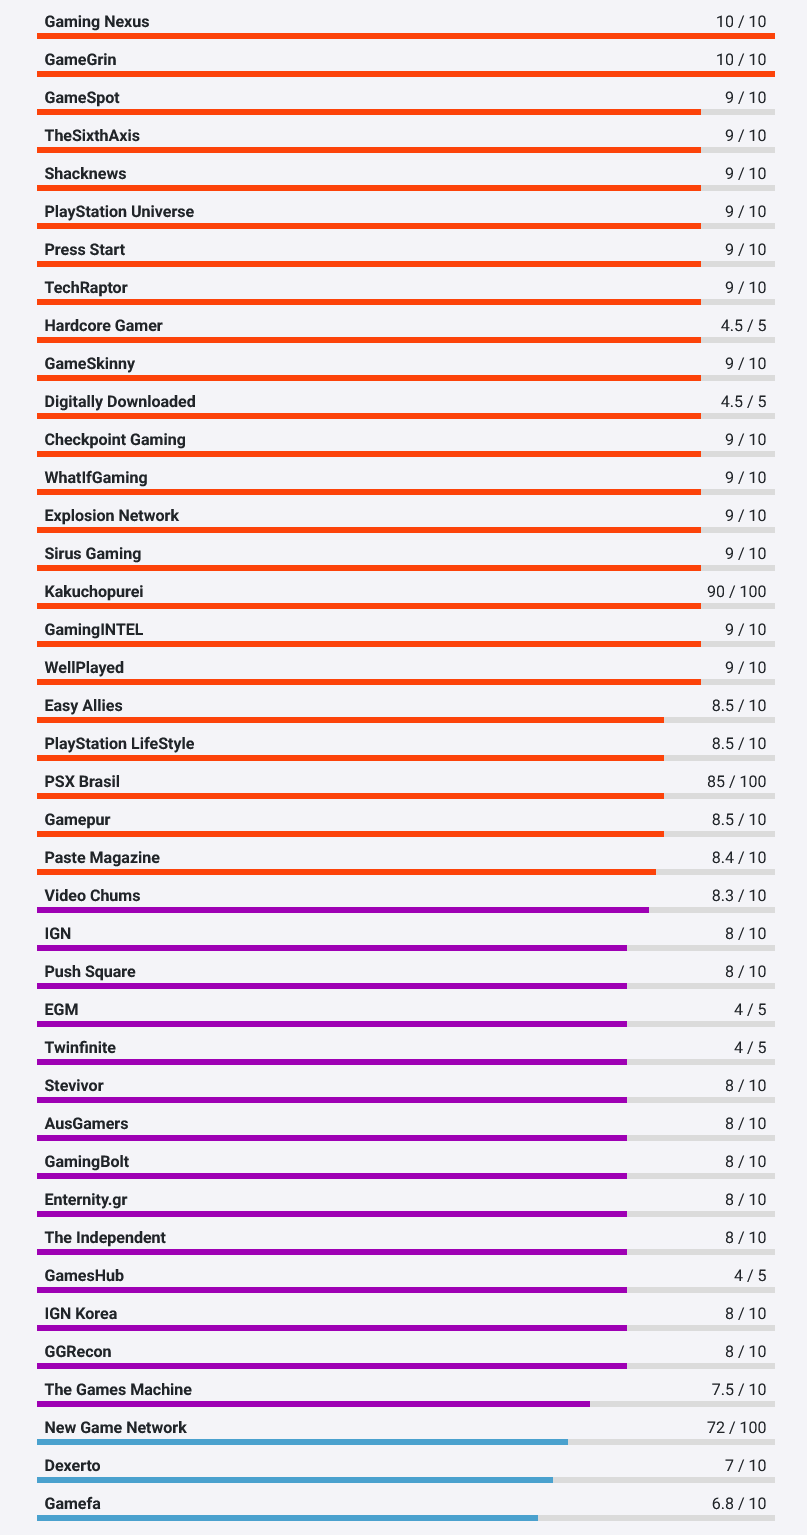
Task: Click The Independent outlet name
Action: [105, 1238]
